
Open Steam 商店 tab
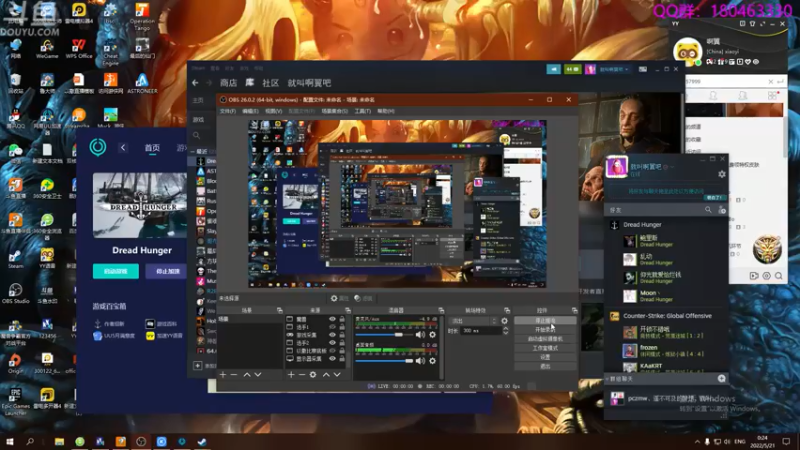click(x=228, y=83)
